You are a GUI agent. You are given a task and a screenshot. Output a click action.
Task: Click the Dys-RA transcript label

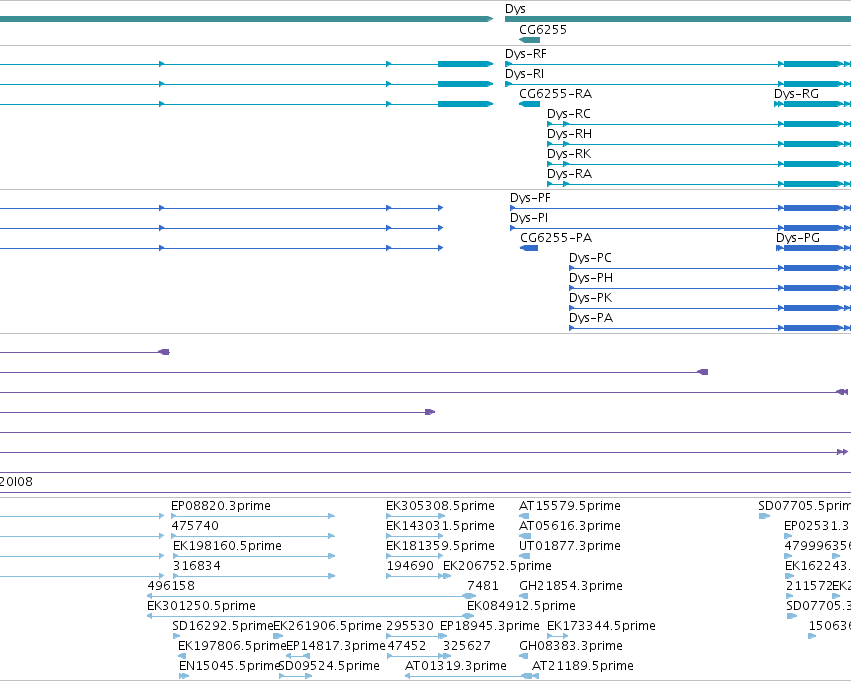(569, 174)
